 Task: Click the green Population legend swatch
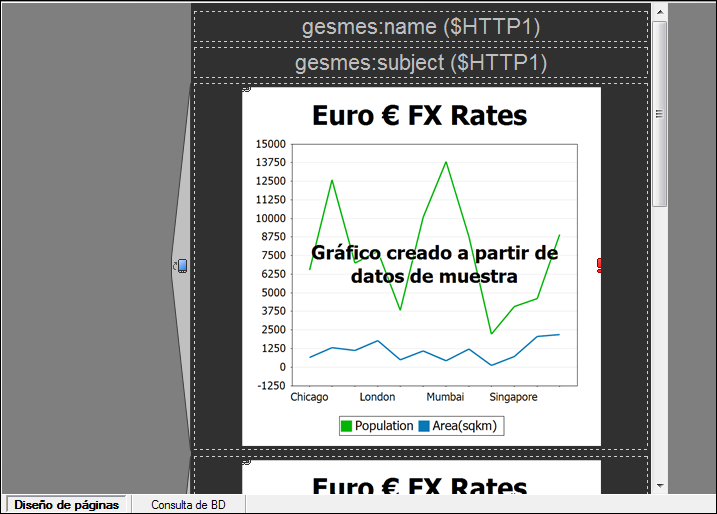point(346,426)
